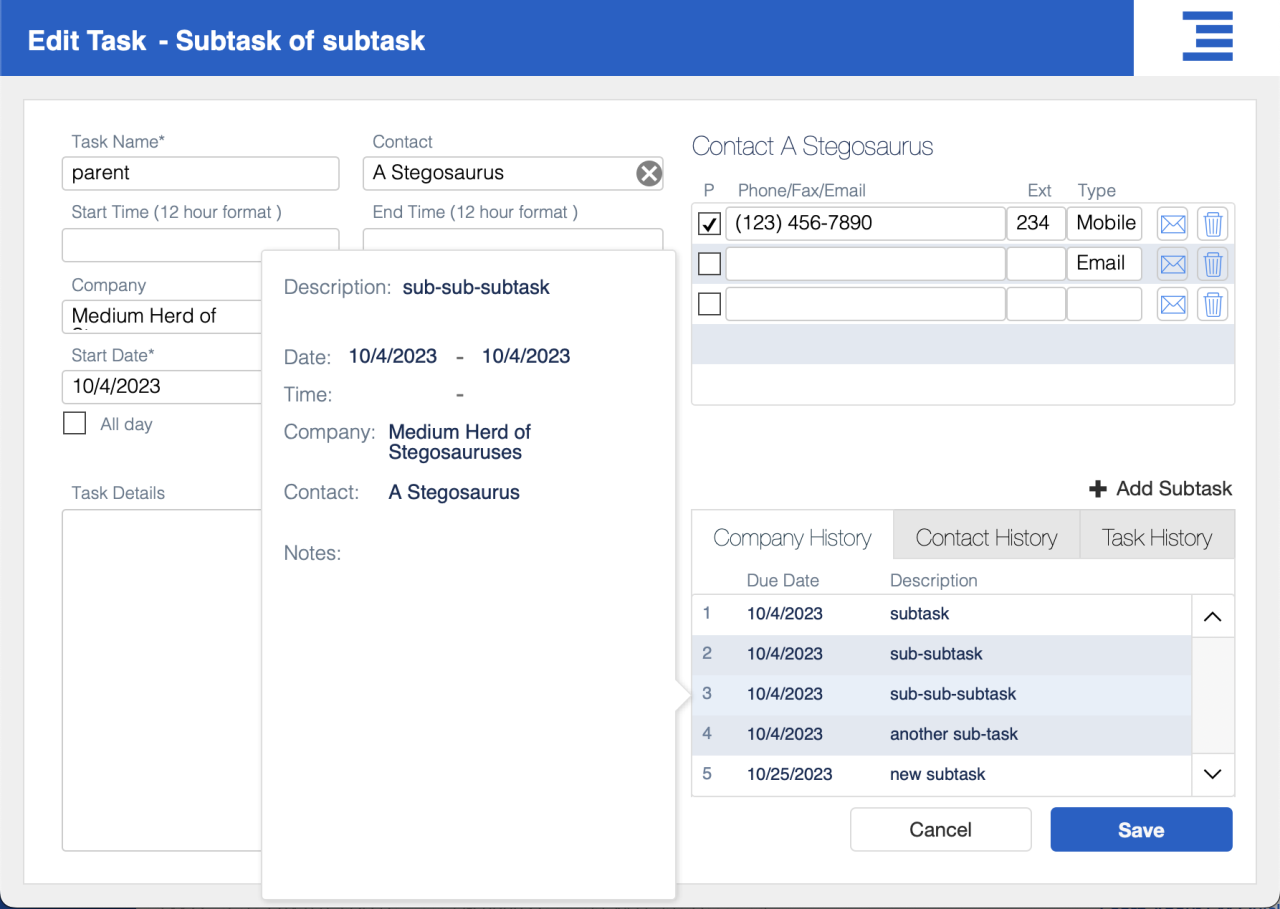Click the blank phone field in the Email row
Screen dimensions: 1280x909
coord(865,263)
